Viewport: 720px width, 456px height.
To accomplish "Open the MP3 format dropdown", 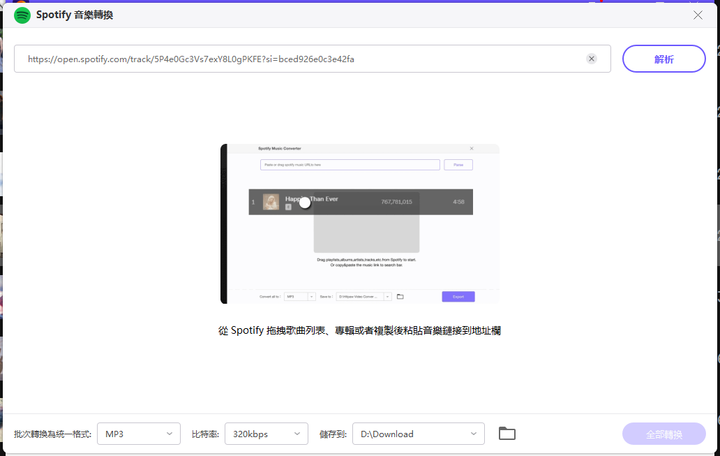I will 139,434.
